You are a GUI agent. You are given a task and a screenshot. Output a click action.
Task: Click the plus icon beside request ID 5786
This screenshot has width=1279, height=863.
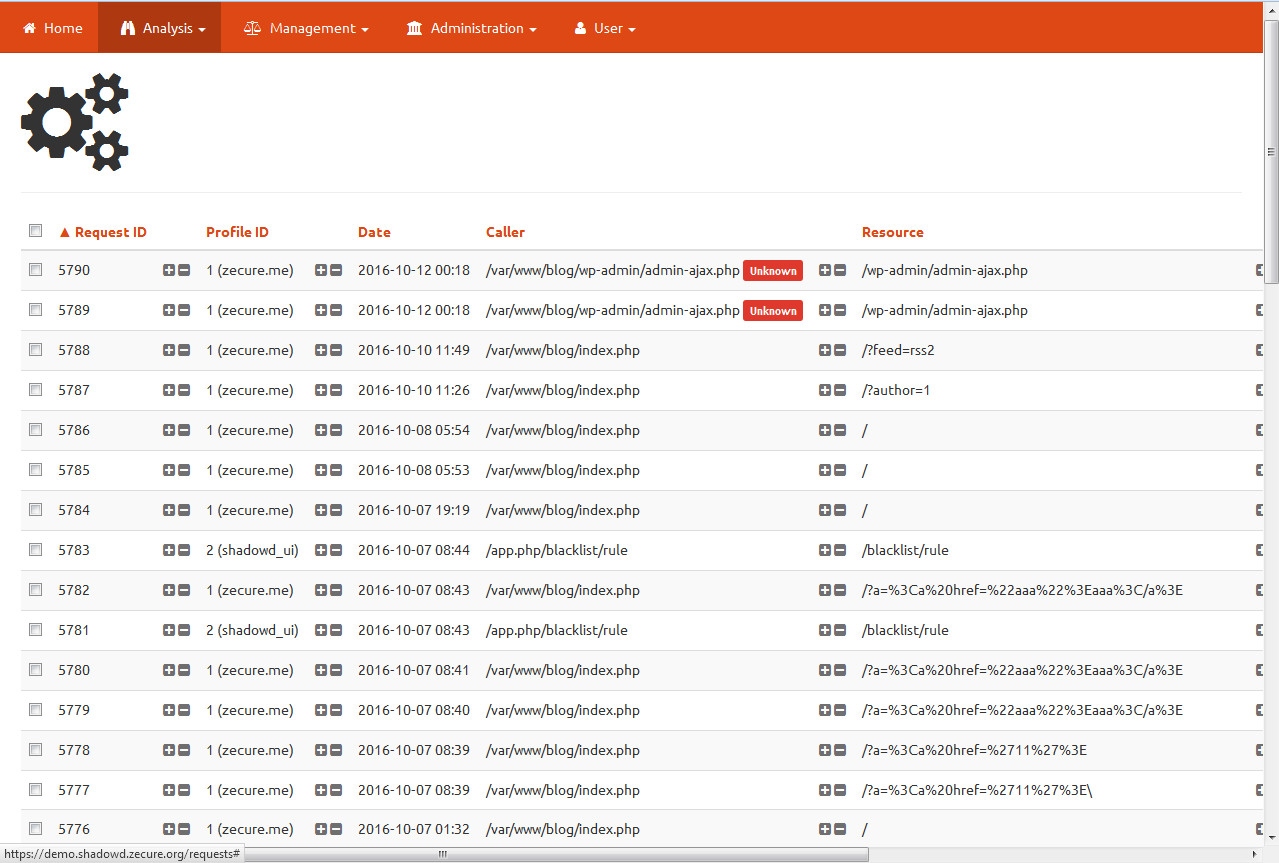[x=169, y=430]
